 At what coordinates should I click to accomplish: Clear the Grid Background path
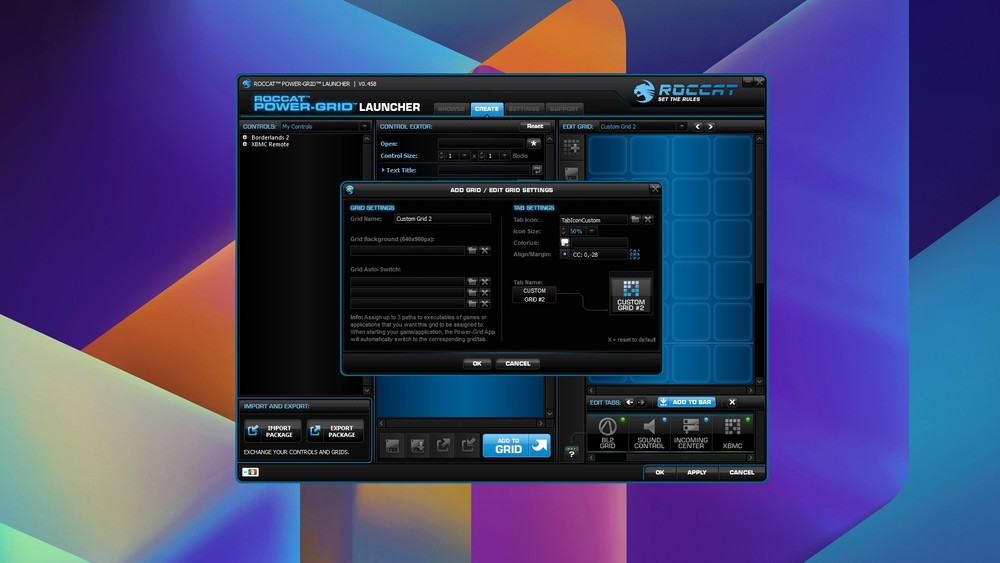pos(484,250)
